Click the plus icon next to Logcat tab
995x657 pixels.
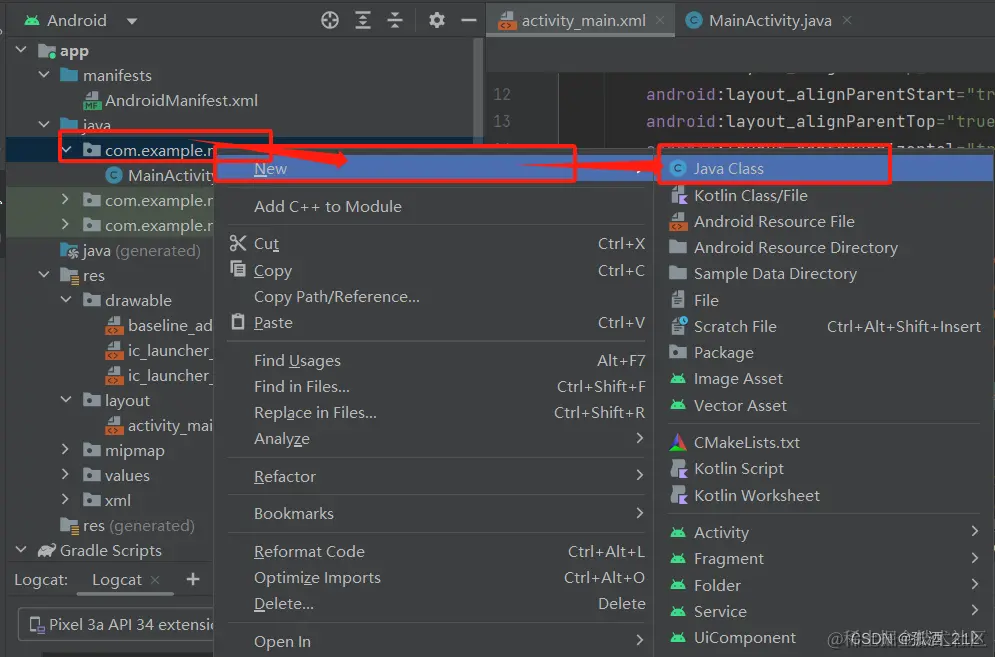point(193,579)
